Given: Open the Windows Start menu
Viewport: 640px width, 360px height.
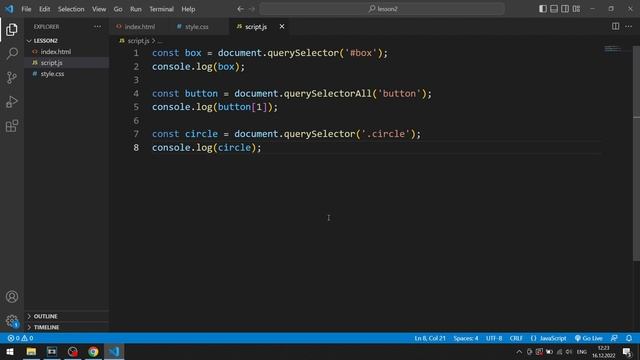Looking at the screenshot, I should click(10, 351).
